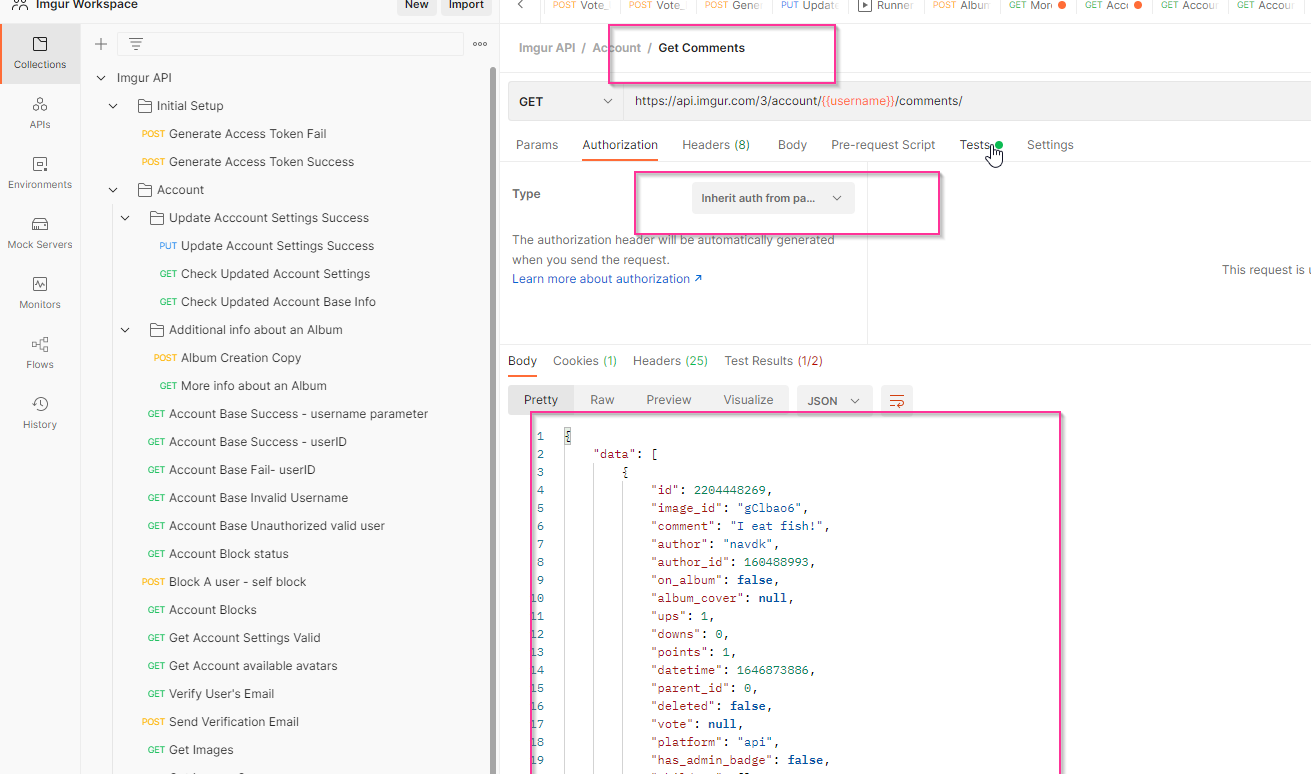This screenshot has width=1311, height=774.
Task: Click the collections list scrollbar
Action: pos(492,420)
